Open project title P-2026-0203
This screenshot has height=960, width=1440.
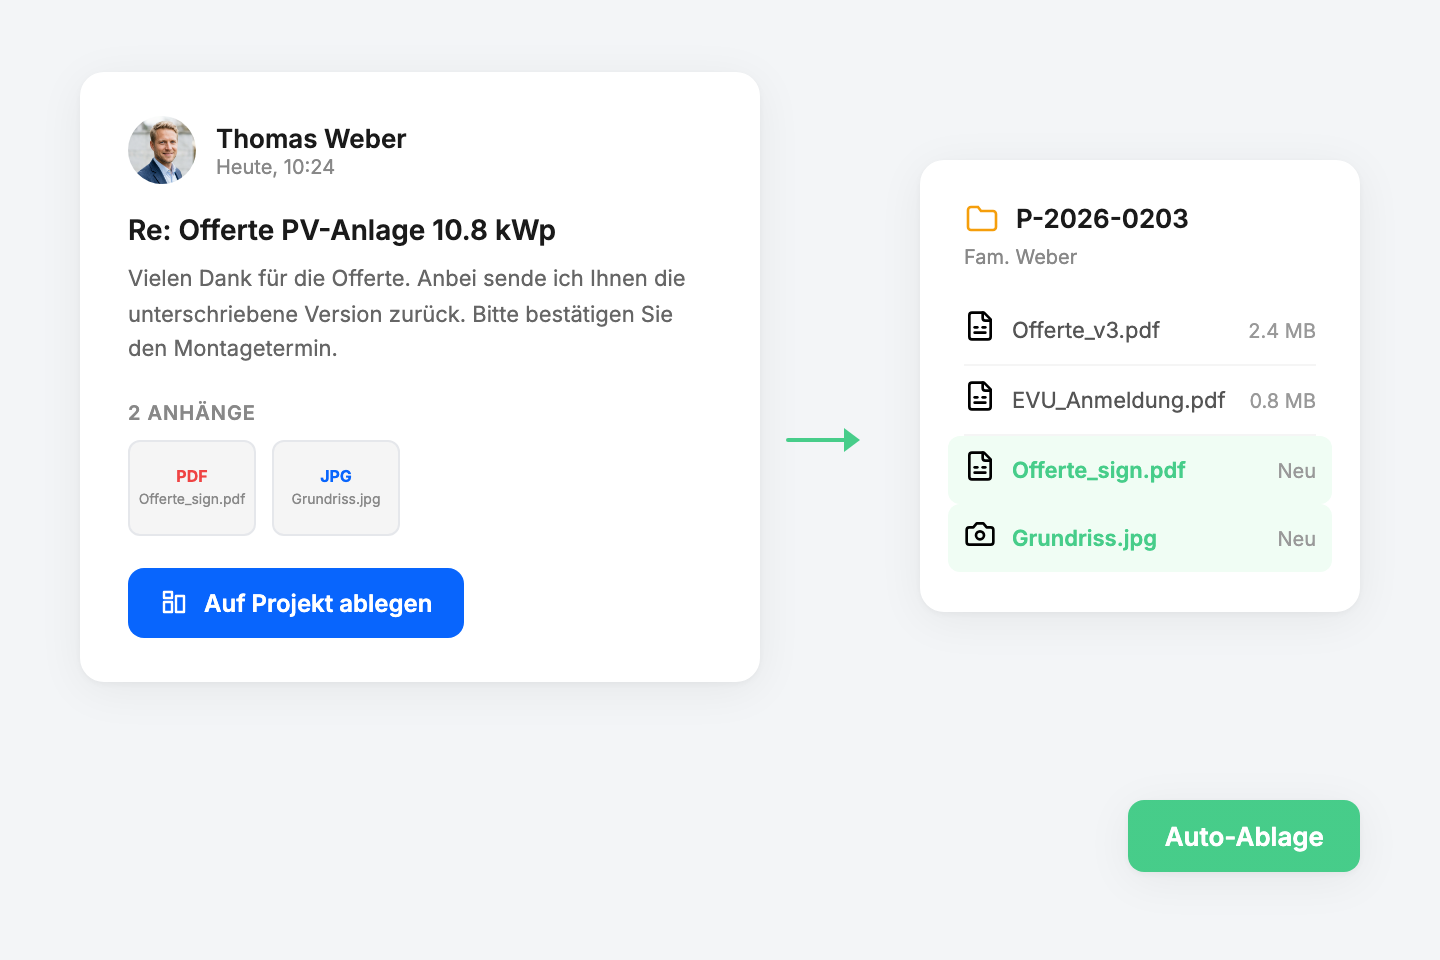pos(1102,218)
